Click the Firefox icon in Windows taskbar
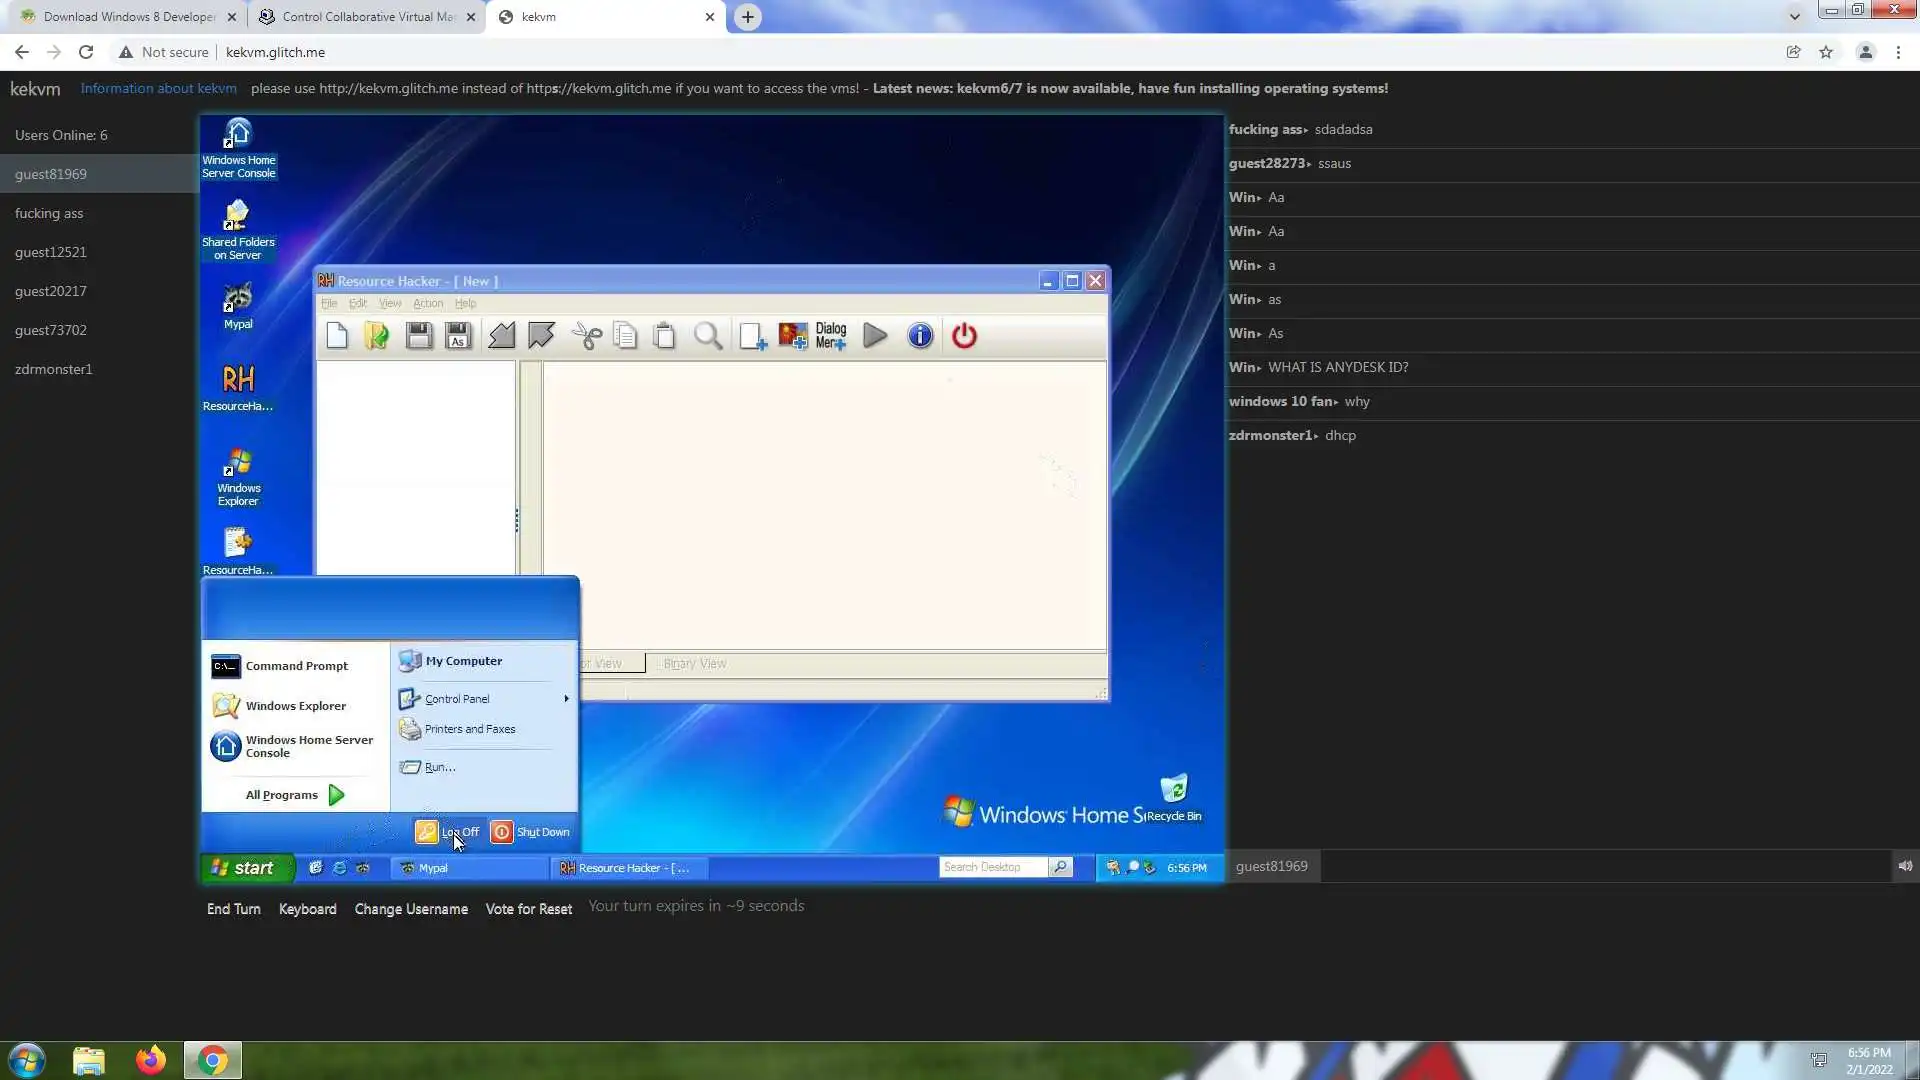 pos(151,1060)
